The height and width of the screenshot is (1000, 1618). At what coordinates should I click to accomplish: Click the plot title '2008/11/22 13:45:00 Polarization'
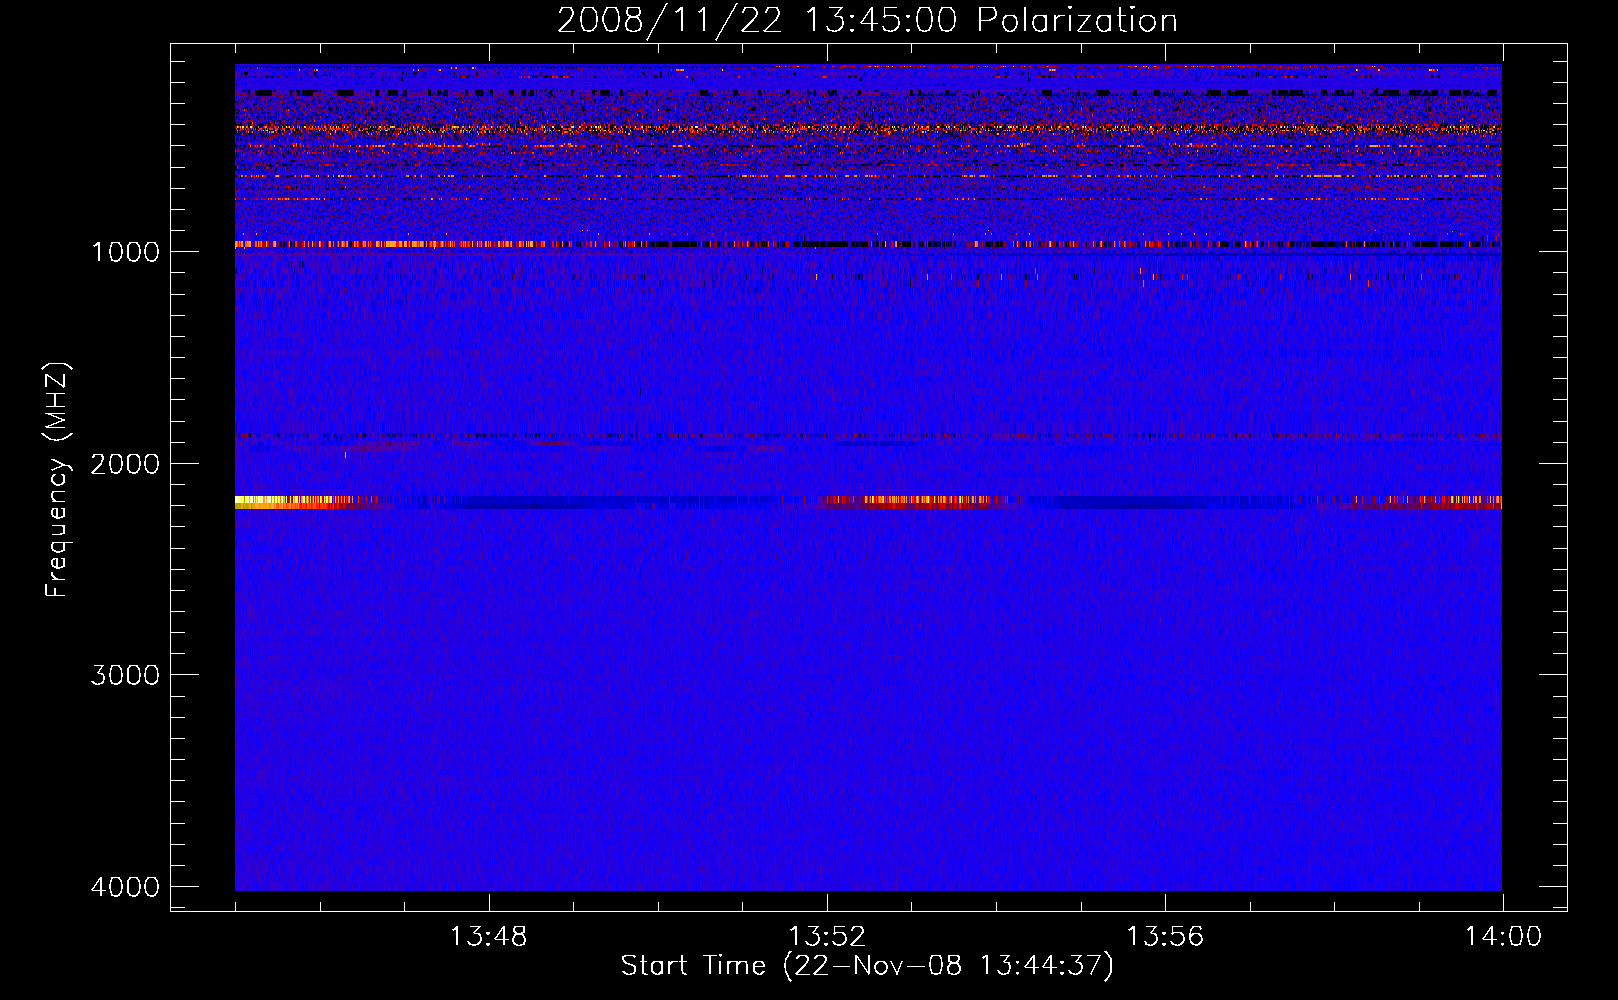(867, 21)
